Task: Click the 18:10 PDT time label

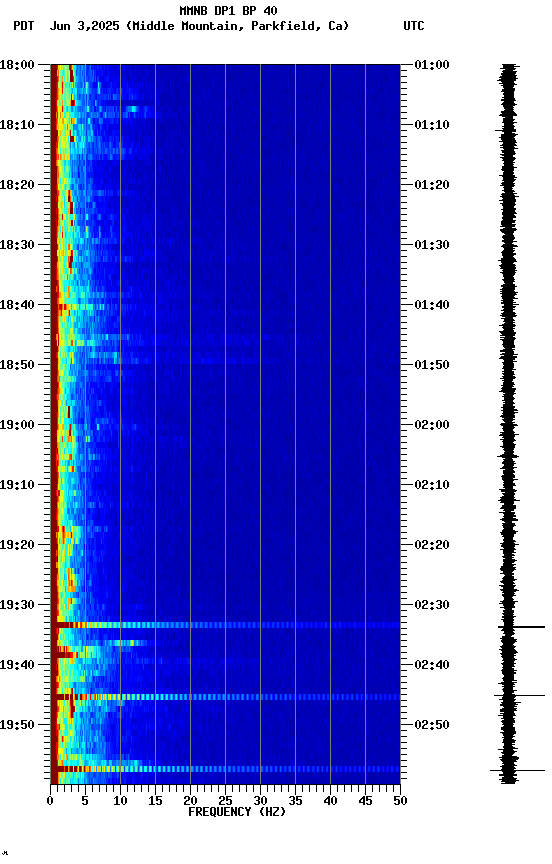Action: [17, 125]
